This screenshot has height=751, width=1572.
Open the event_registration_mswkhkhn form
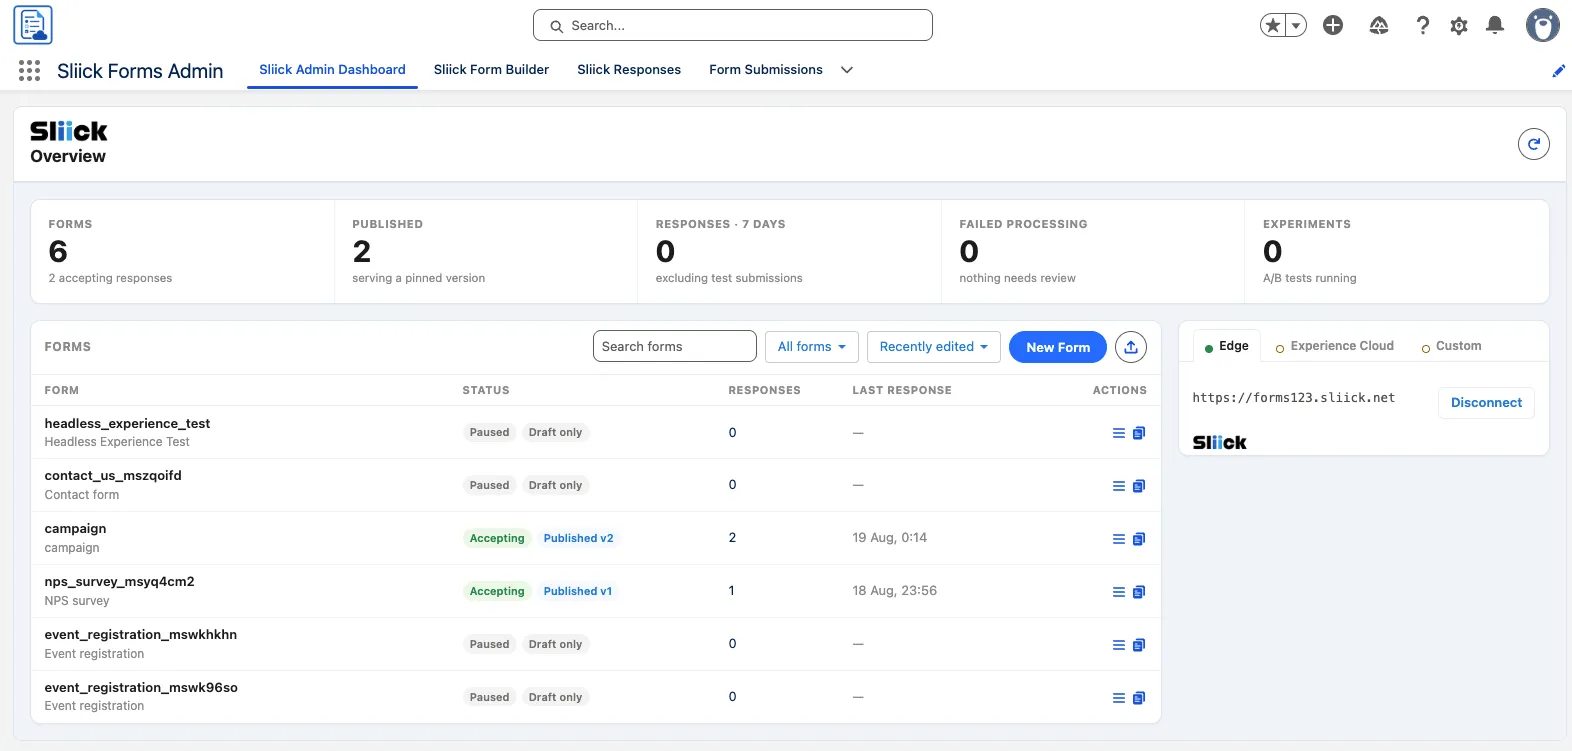click(140, 635)
